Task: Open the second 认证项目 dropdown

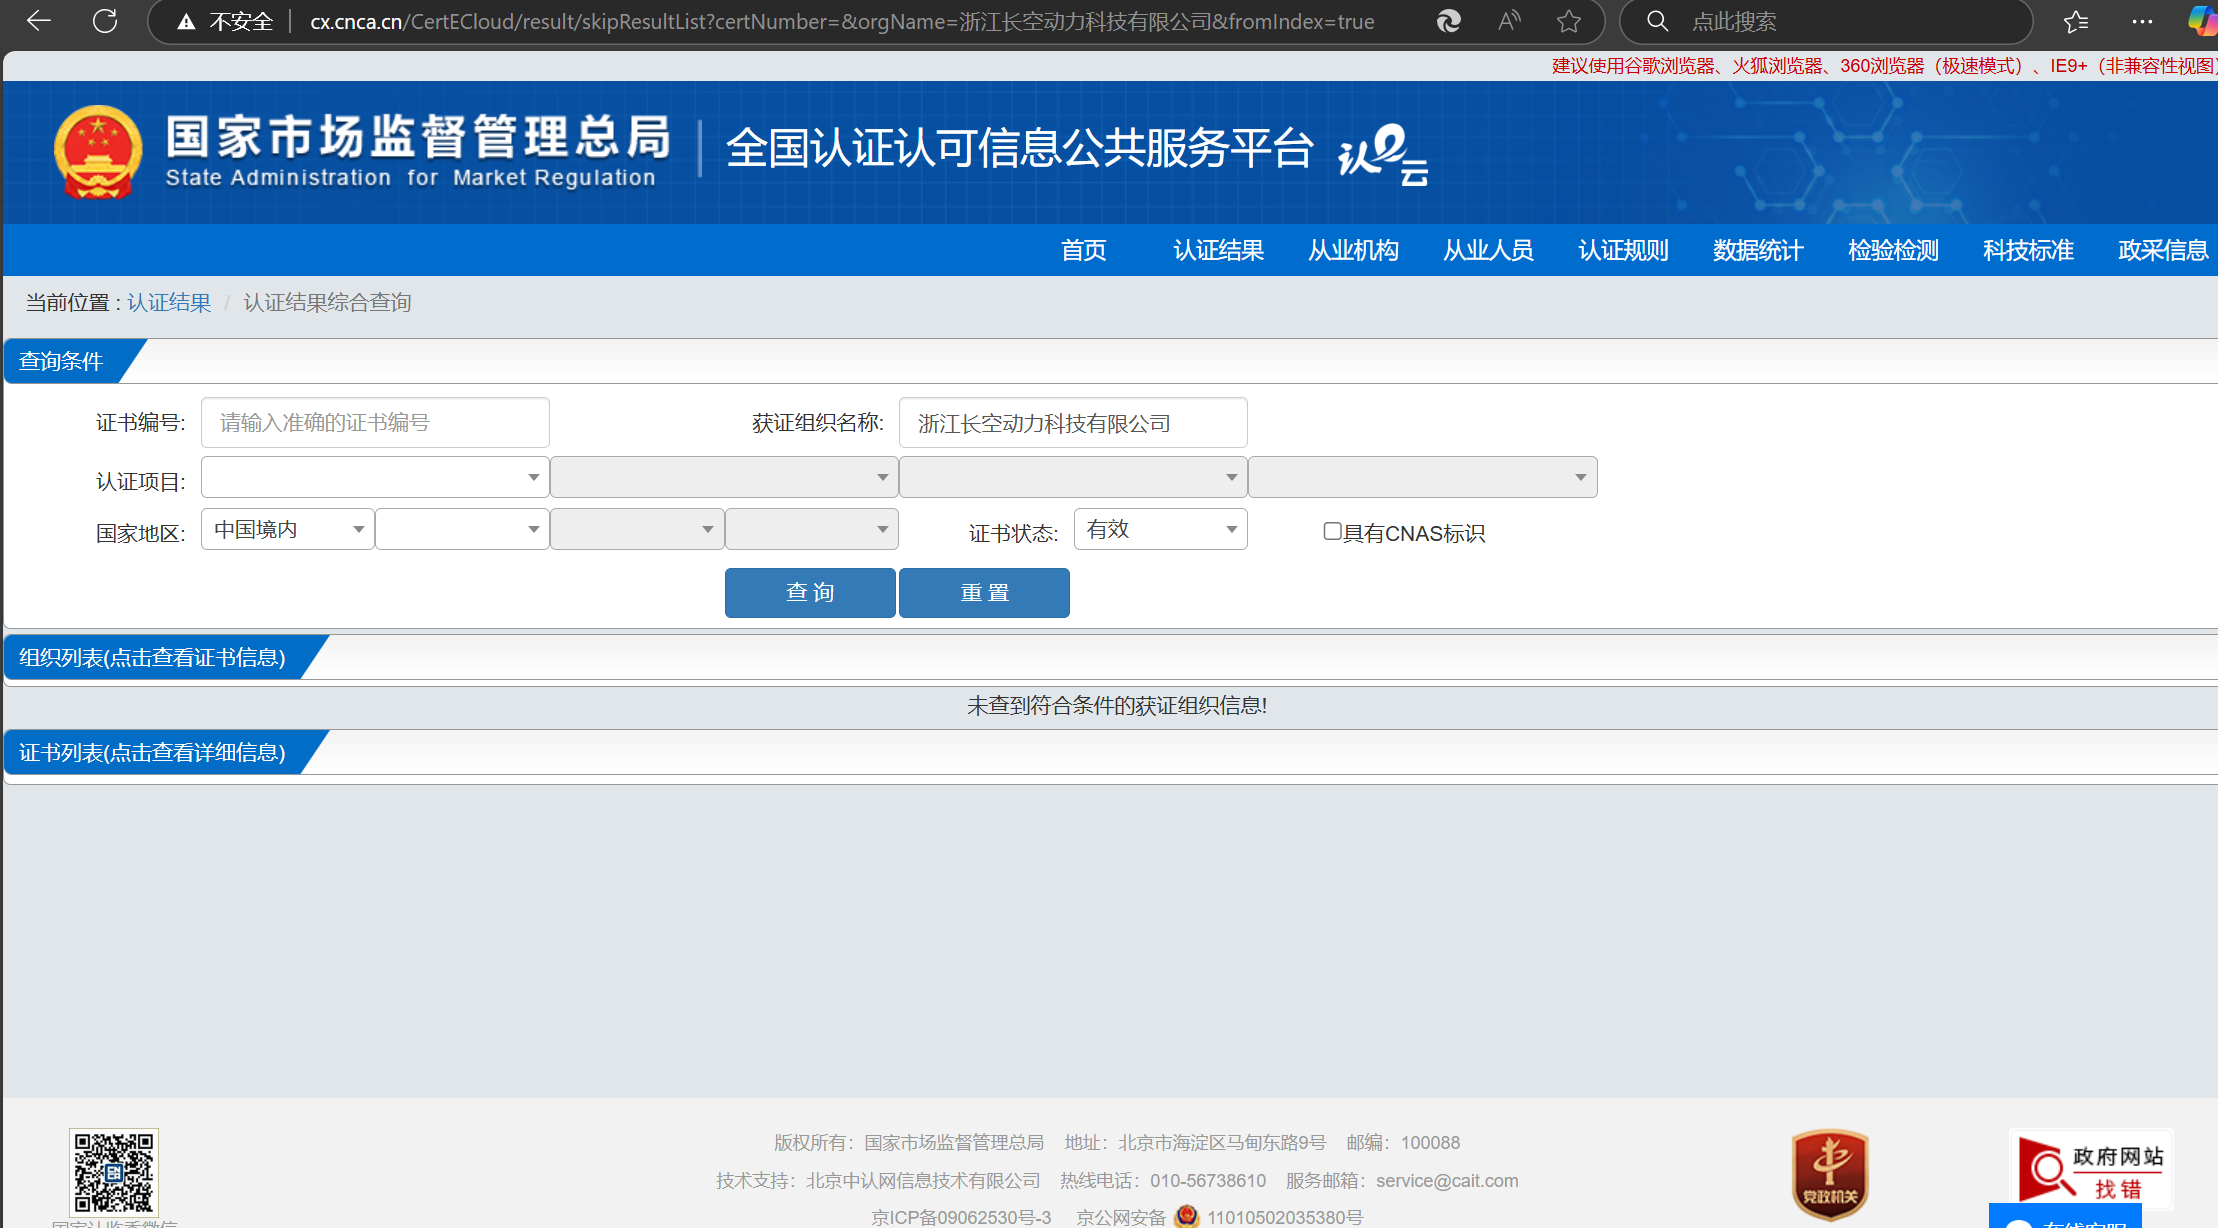Action: click(724, 477)
